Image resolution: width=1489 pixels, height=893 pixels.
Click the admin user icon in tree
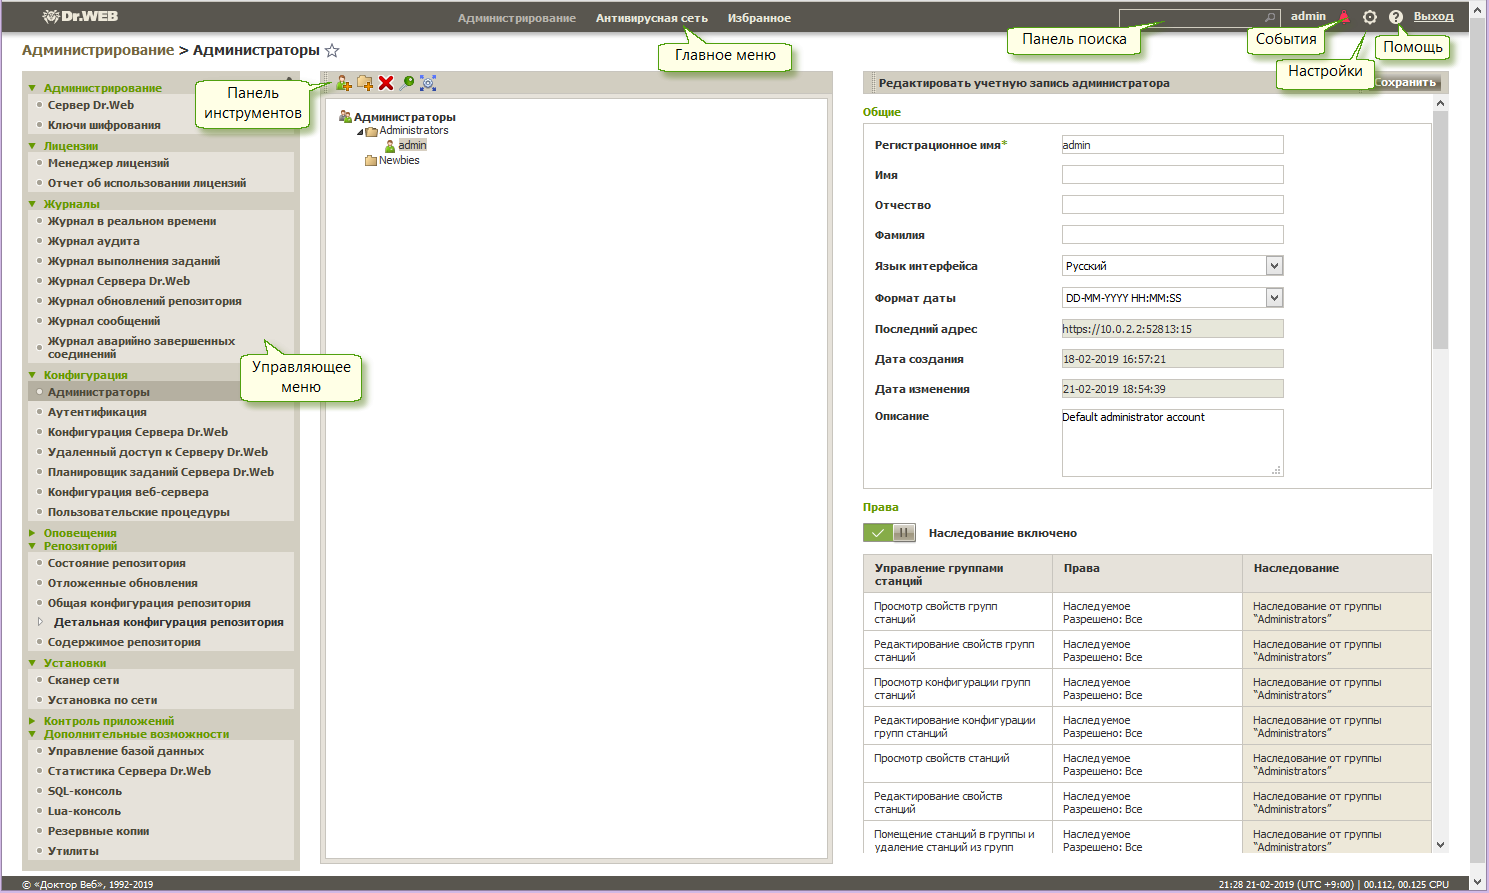[390, 146]
